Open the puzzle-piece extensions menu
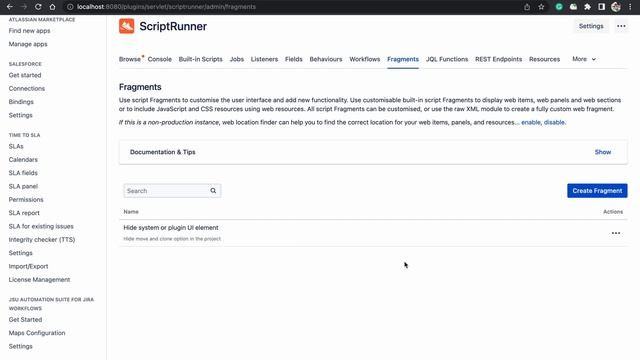The width and height of the screenshot is (640, 360). click(x=587, y=7)
